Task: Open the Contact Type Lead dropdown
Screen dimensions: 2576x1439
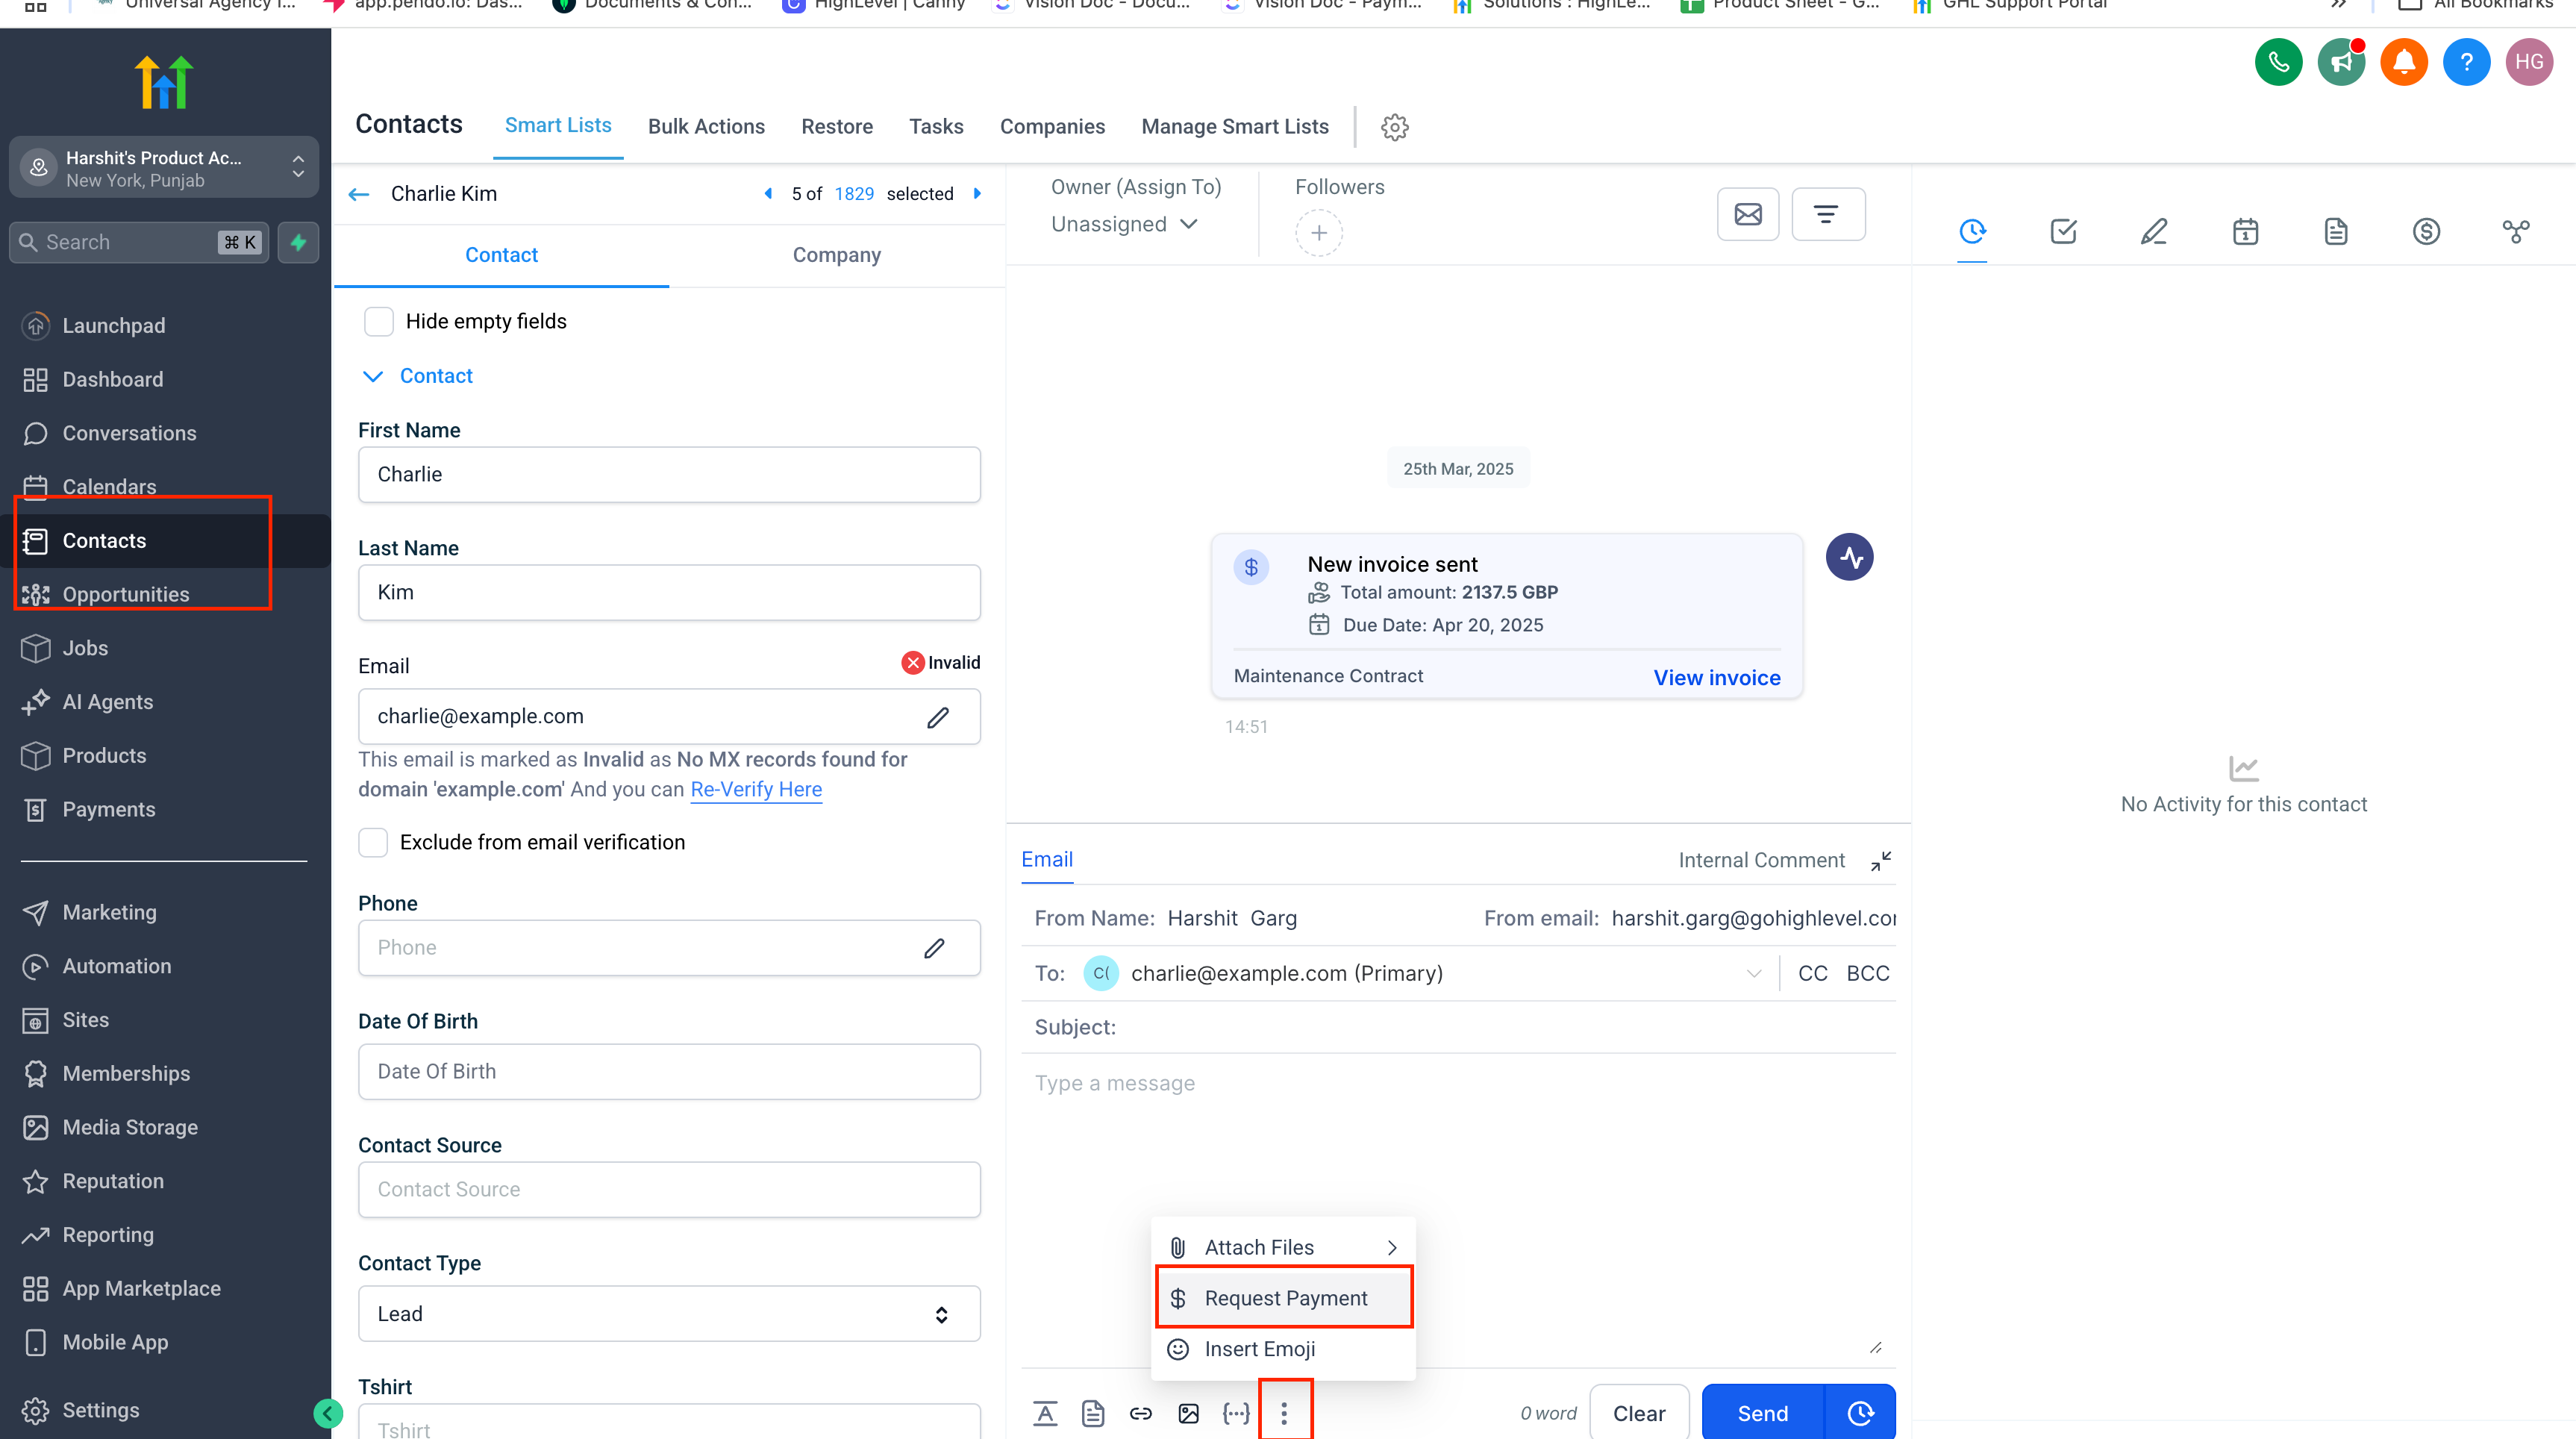Action: 668,1313
